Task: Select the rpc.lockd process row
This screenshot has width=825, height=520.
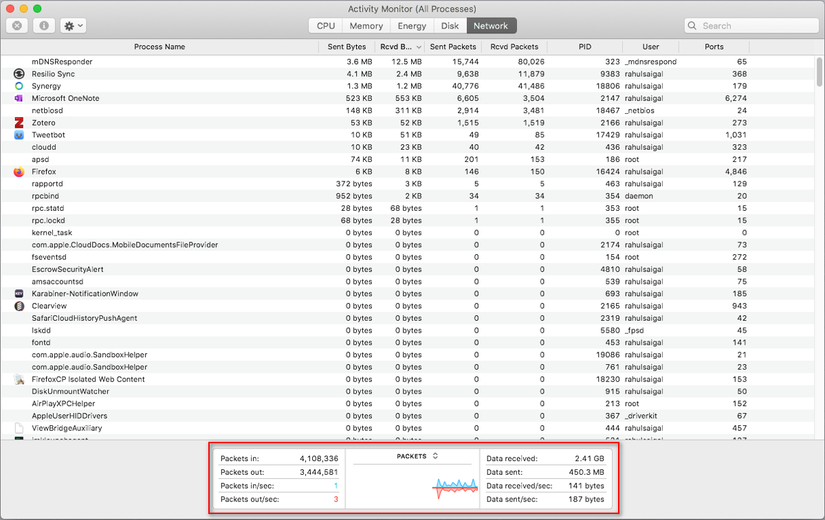Action: click(x=408, y=220)
